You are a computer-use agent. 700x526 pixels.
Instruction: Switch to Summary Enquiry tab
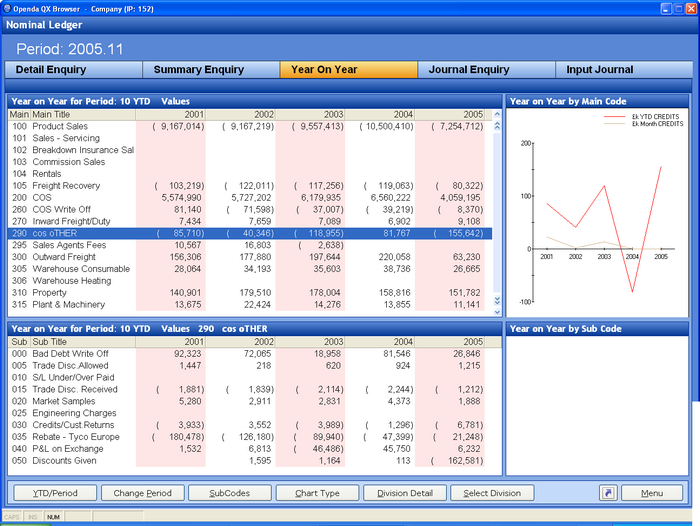[x=211, y=70]
